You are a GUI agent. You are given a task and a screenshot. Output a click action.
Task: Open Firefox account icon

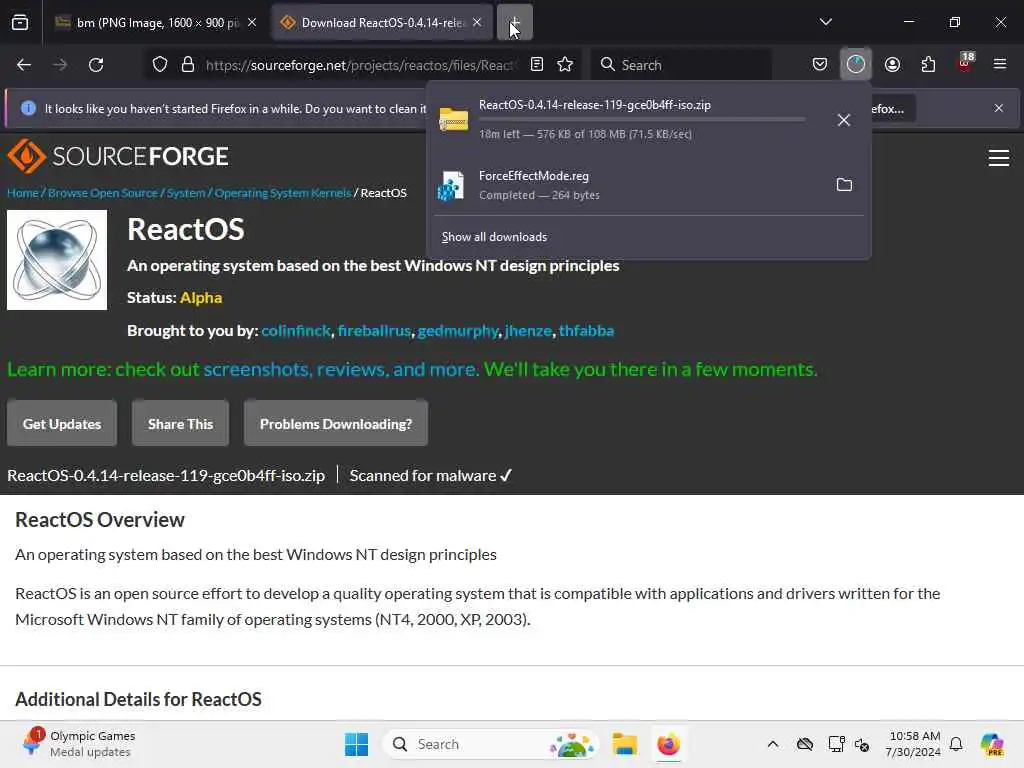pyautogui.click(x=892, y=65)
